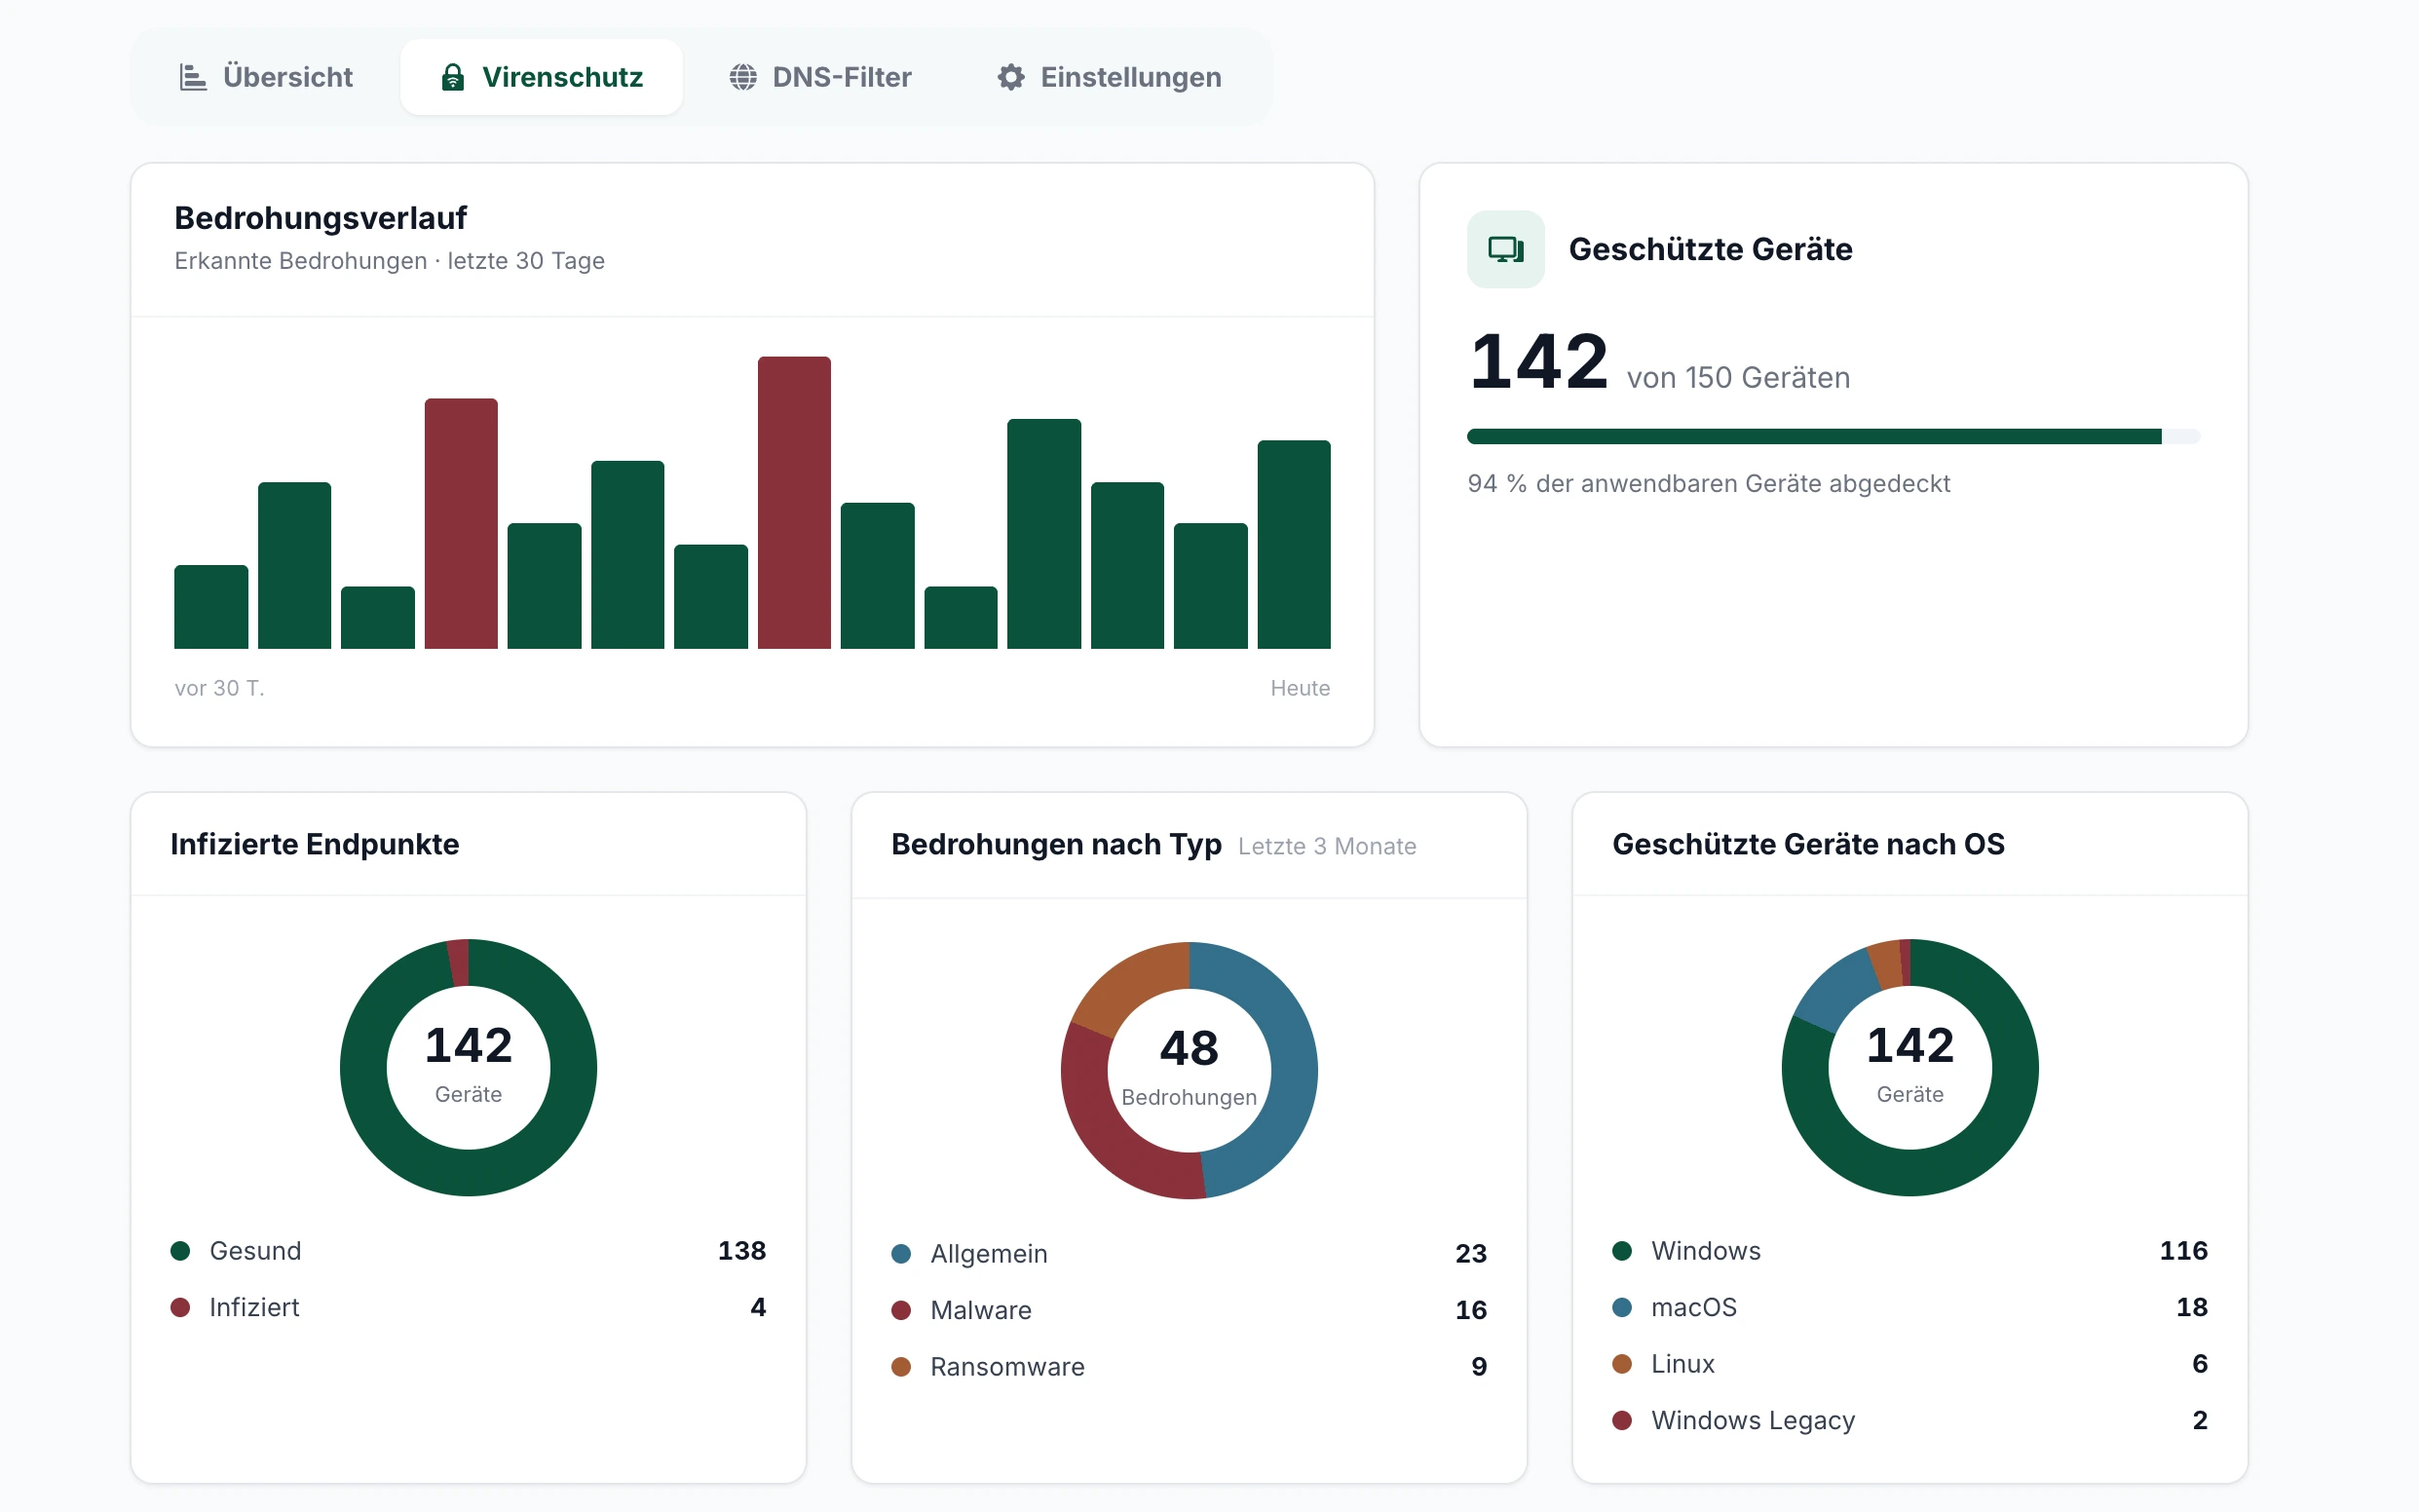This screenshot has width=2419, height=1512.
Task: Click the device coverage progress bar
Action: (x=1833, y=436)
